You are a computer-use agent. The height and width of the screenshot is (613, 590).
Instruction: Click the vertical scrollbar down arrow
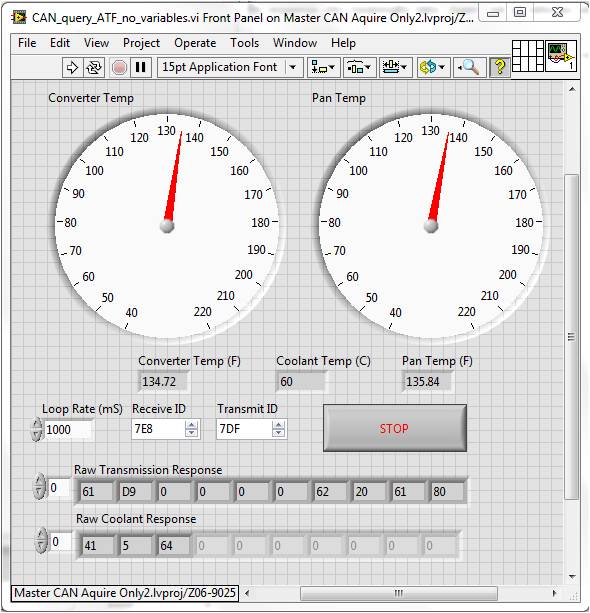(572, 576)
